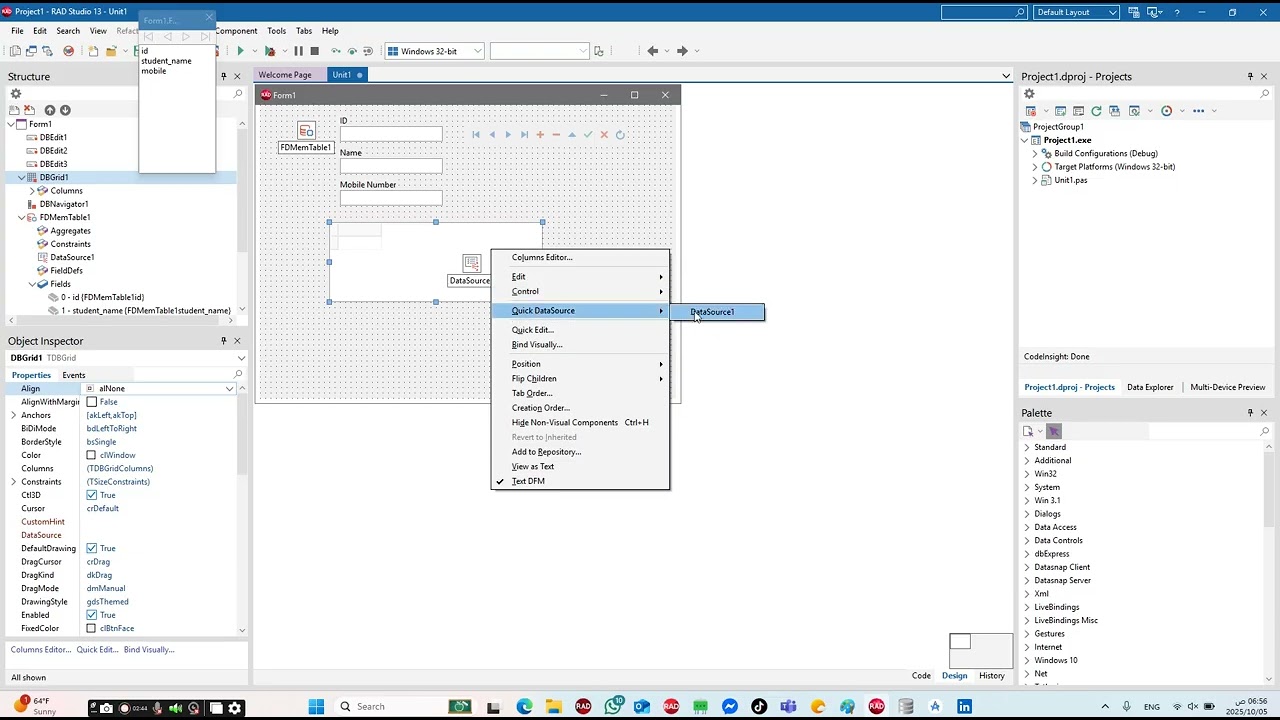
Task: Click the Structure panel gear icon
Action: (x=16, y=94)
